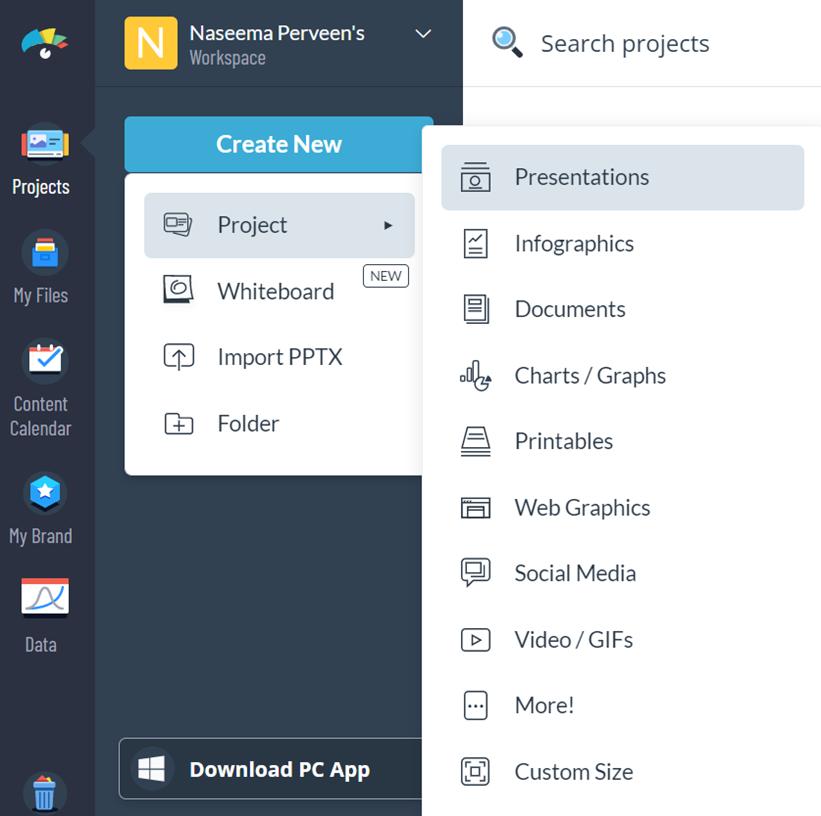821x816 pixels.
Task: Open the Projects sidebar icon
Action: click(x=45, y=145)
